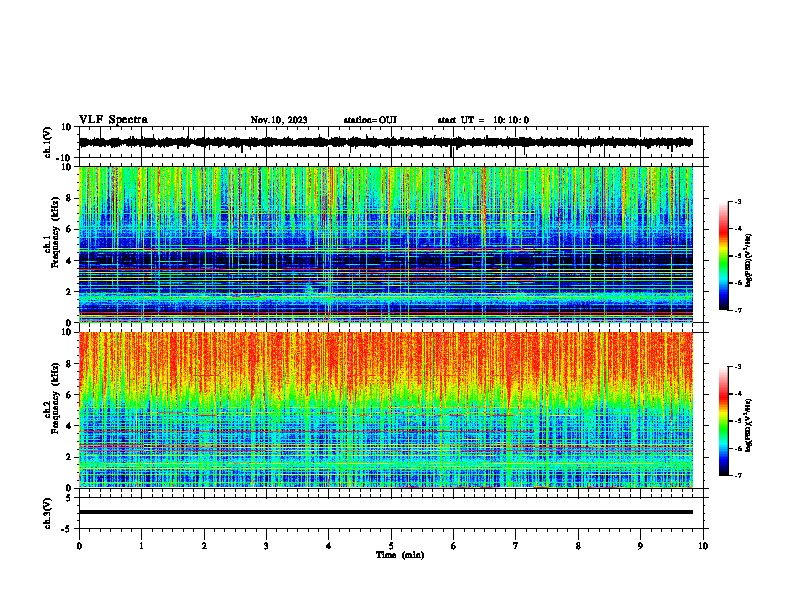This screenshot has height=612, width=792.
Task: Click the ch.1 color bar log(PSD) label
Action: tap(749, 260)
